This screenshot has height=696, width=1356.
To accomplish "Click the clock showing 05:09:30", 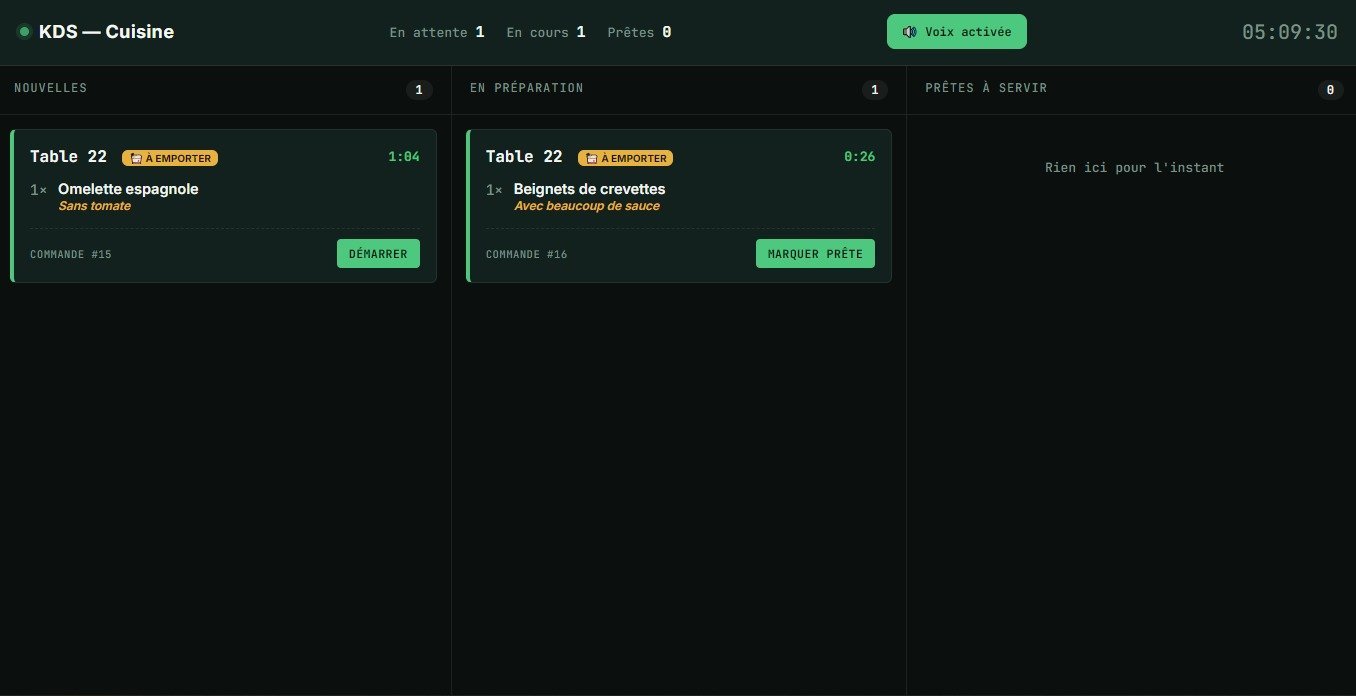I will [1290, 32].
